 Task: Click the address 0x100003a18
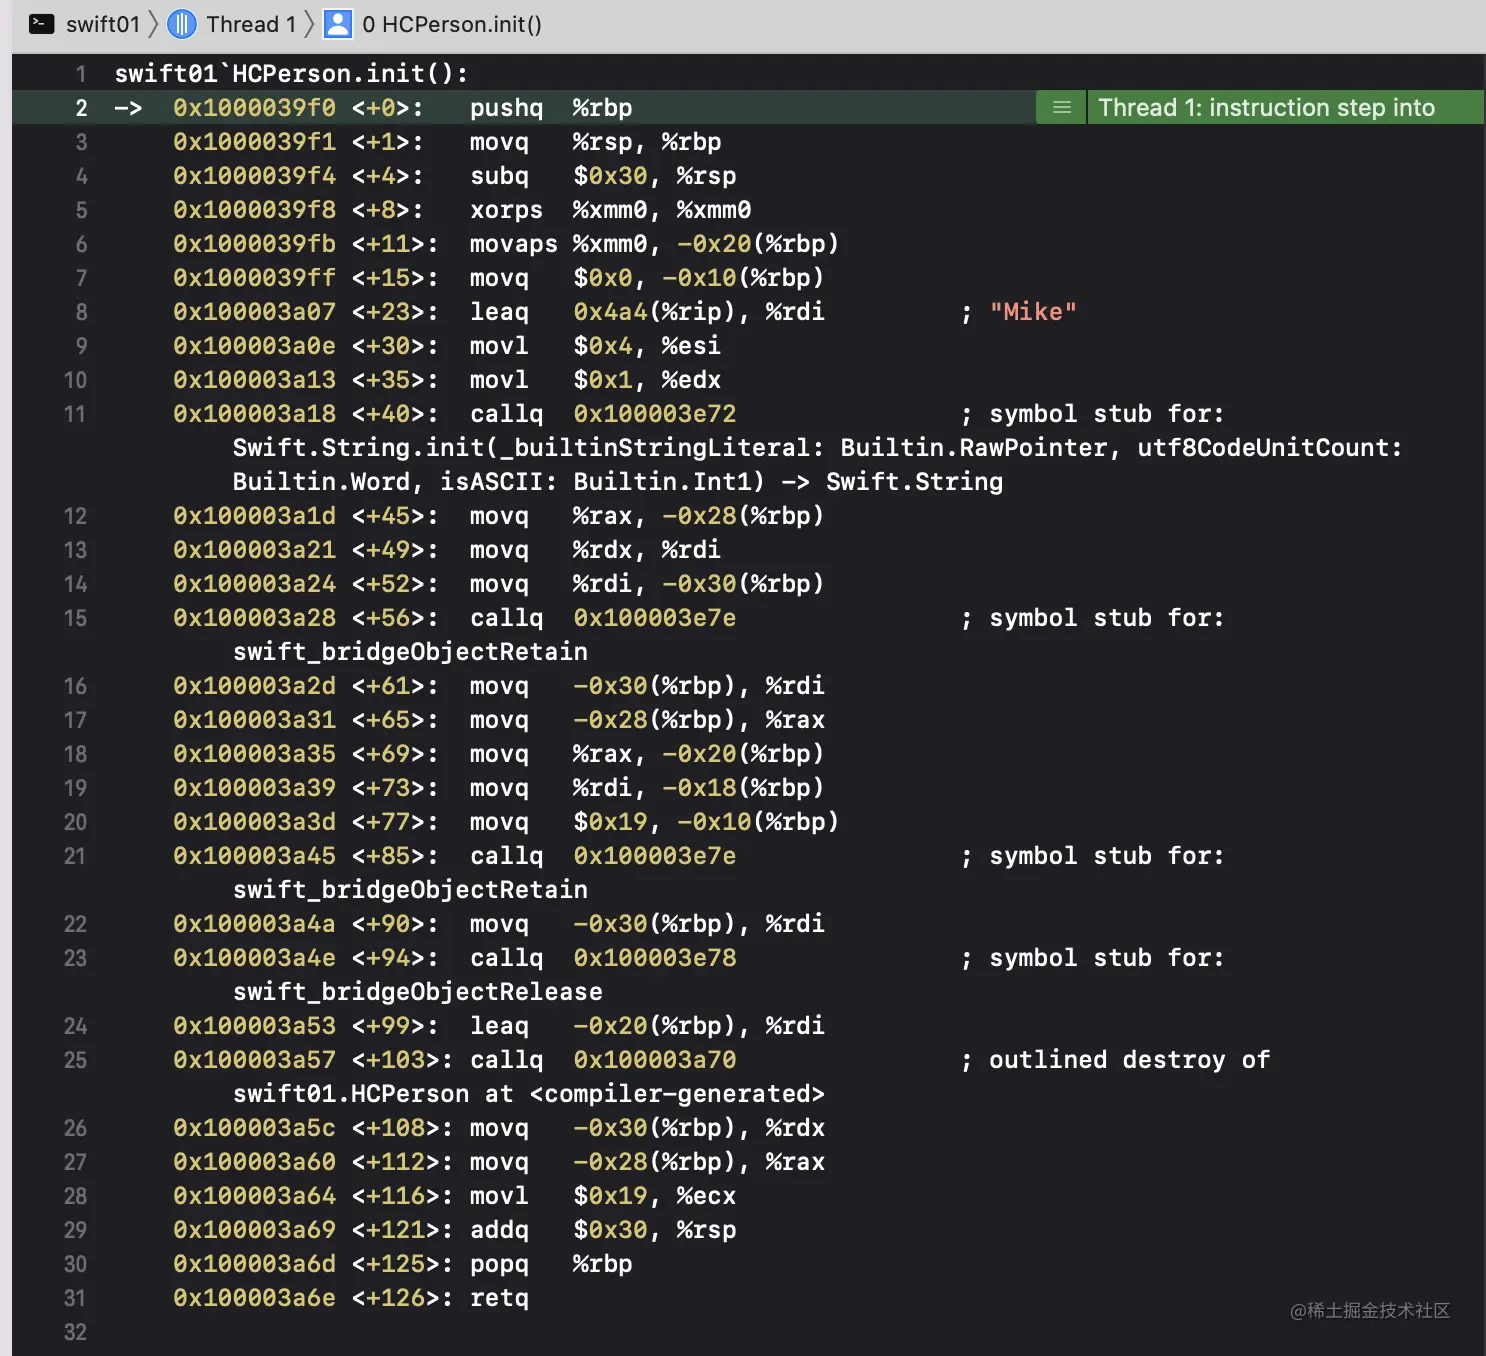254,414
